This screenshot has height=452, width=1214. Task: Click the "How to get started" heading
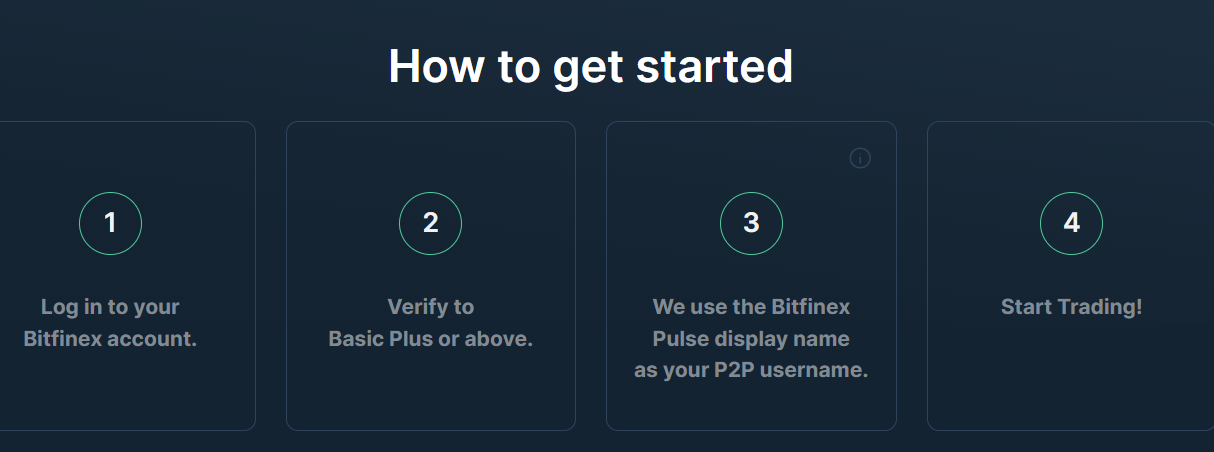coord(590,66)
